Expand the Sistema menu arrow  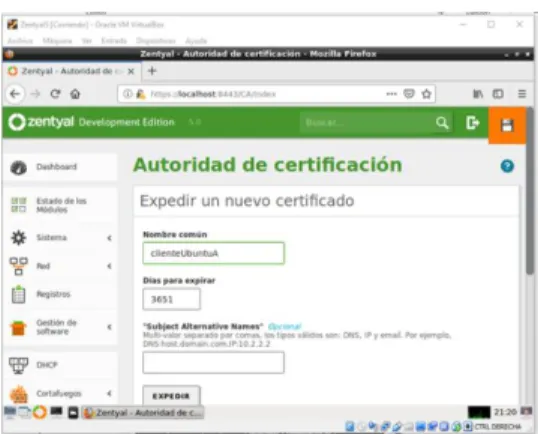point(109,238)
